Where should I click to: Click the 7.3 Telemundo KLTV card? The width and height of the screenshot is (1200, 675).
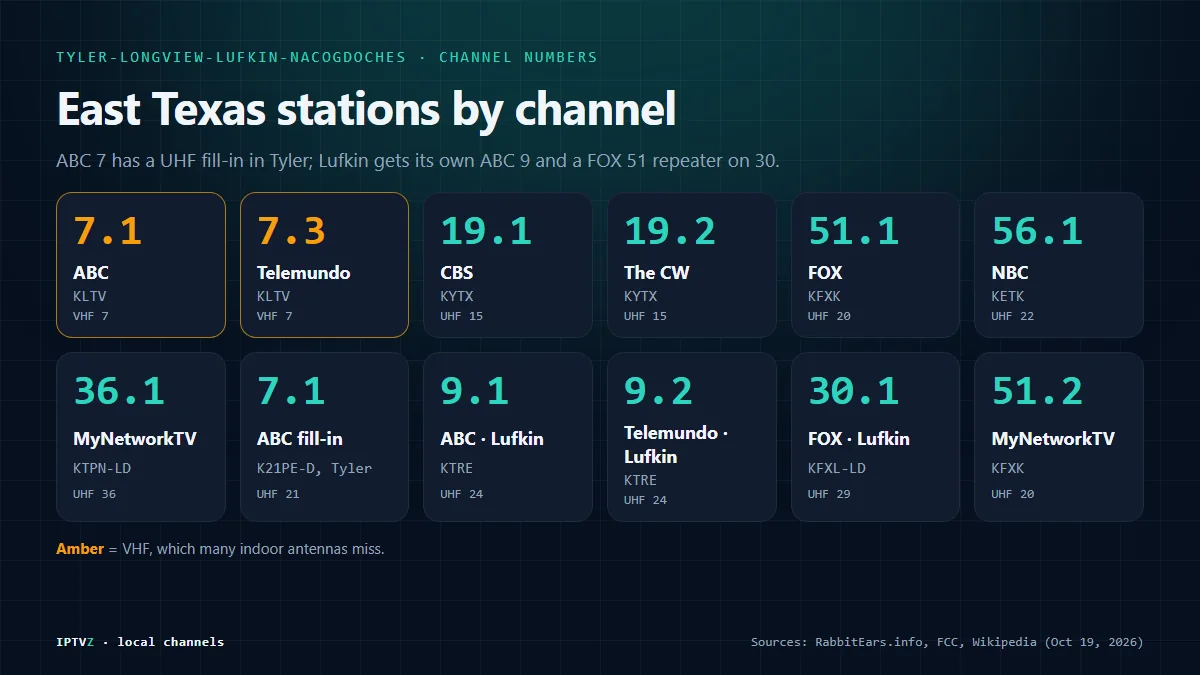pyautogui.click(x=324, y=265)
